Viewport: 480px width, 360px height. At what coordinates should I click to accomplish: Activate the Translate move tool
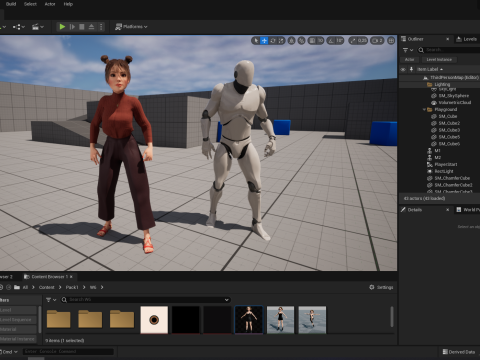264,41
